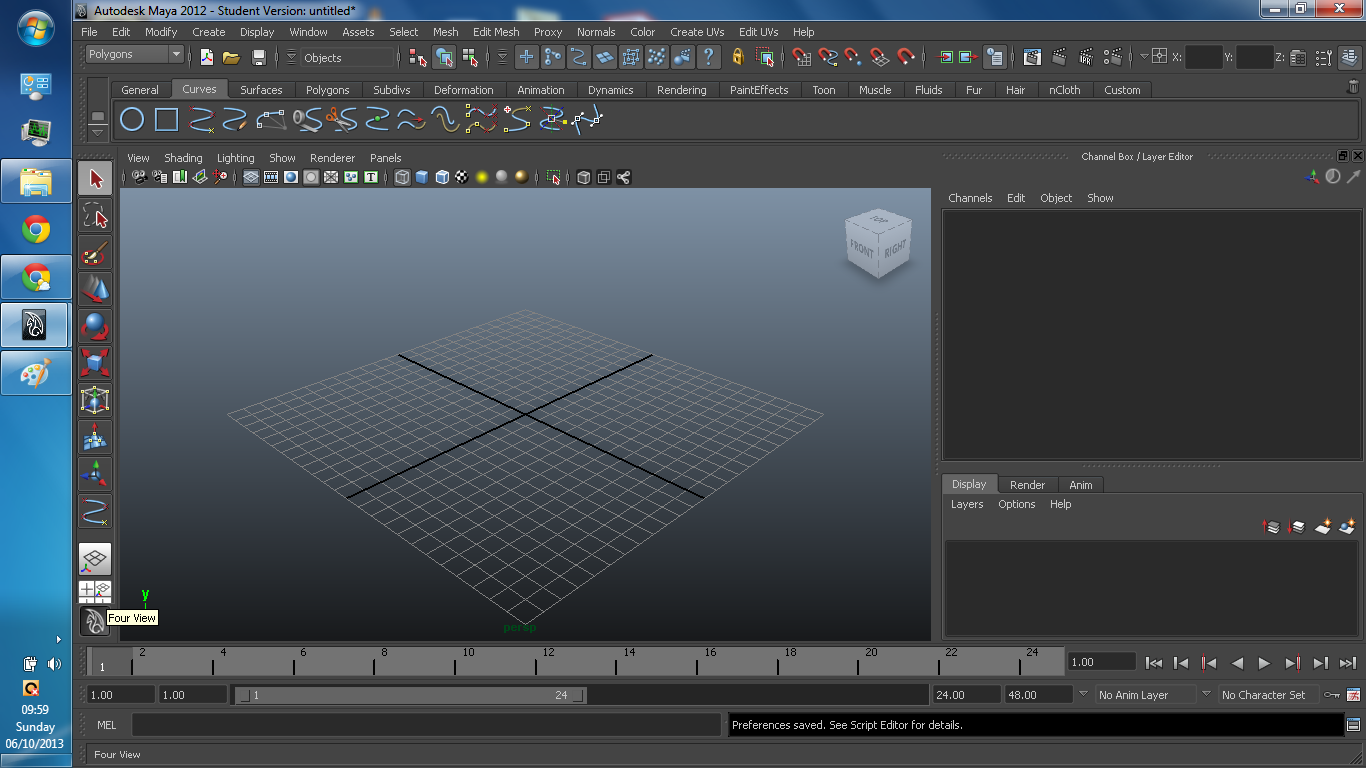
Task: Enable select by component type icon
Action: click(x=471, y=57)
